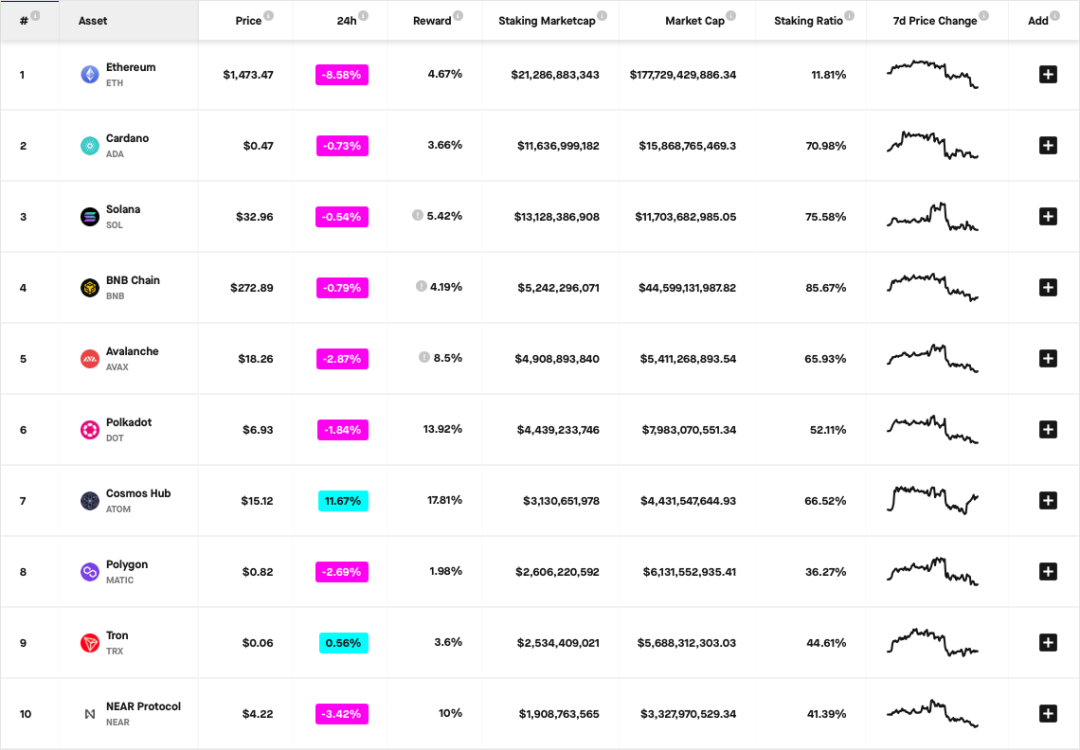Sort table by Staking Ratio column
Viewport: 1080px width, 750px height.
pos(808,21)
